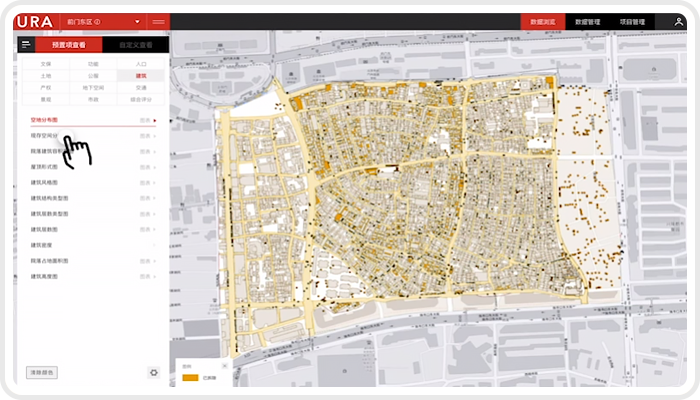Expand the chart arrow for 屋顶形式图
The height and width of the screenshot is (400, 700).
click(x=154, y=167)
